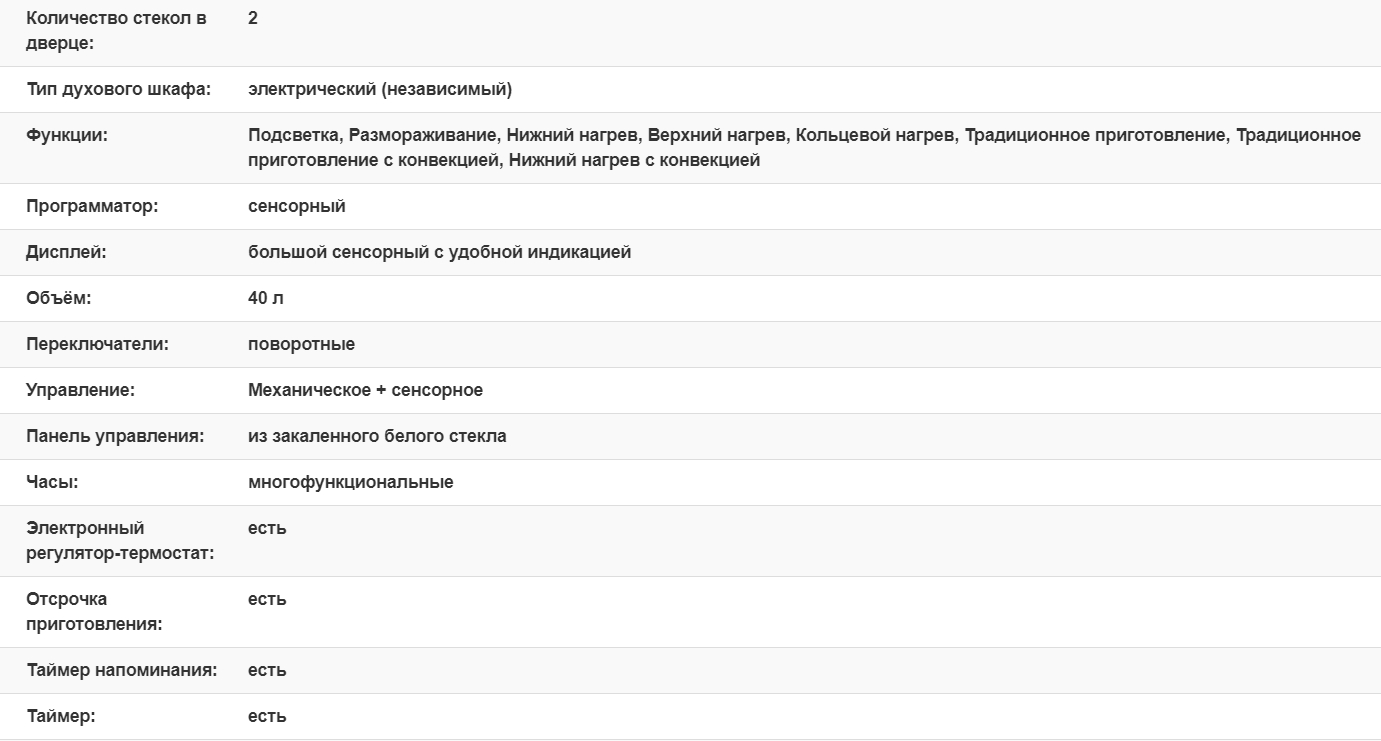Image resolution: width=1381 pixels, height=741 pixels.
Task: Click the 'Панель управления:' label
Action: coord(115,436)
